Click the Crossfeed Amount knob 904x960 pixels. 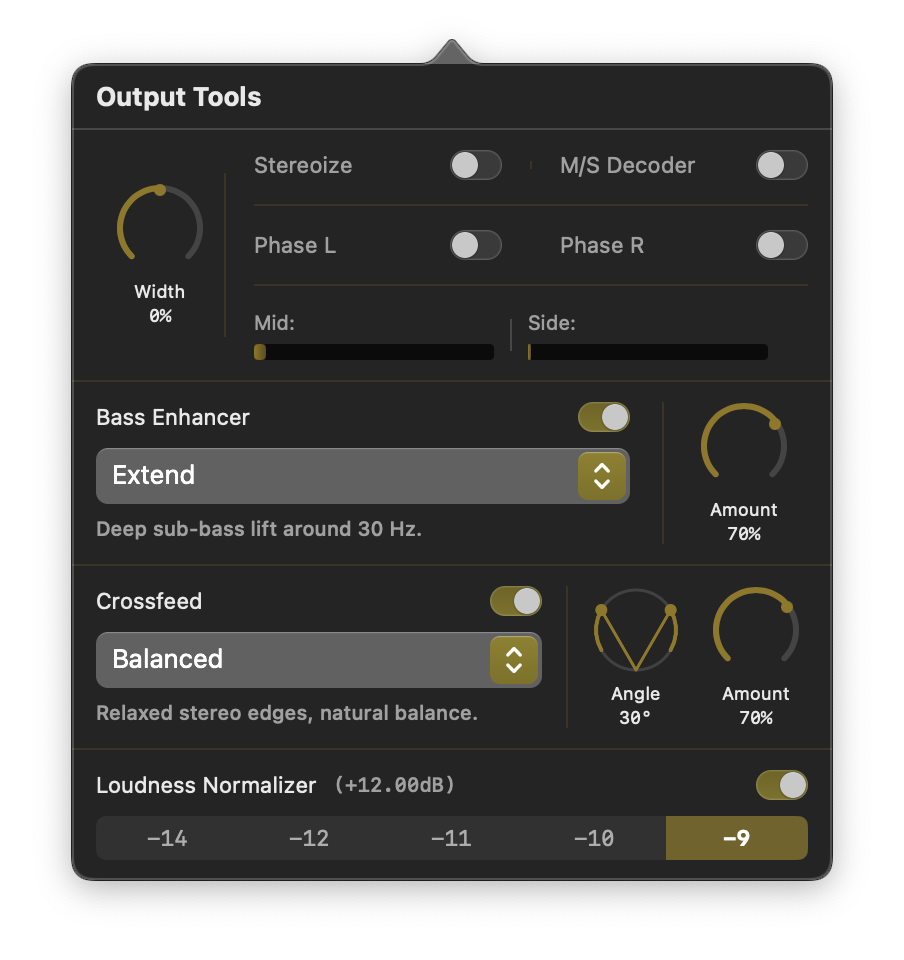pos(756,630)
